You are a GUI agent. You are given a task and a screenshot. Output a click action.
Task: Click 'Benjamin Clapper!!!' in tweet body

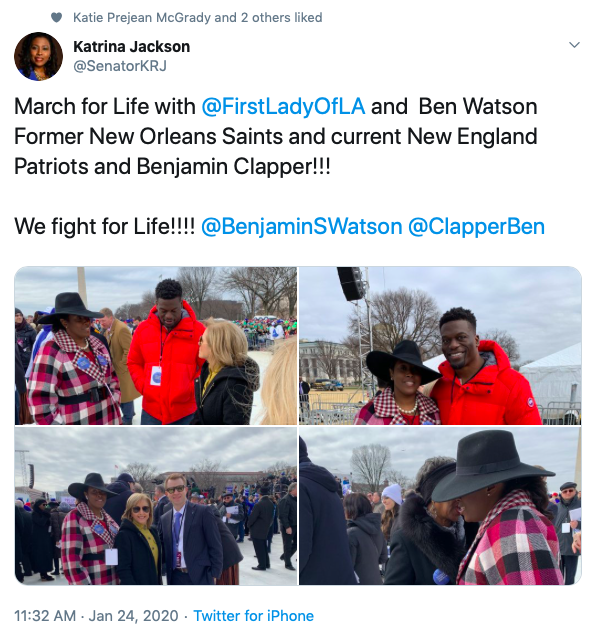tap(233, 166)
